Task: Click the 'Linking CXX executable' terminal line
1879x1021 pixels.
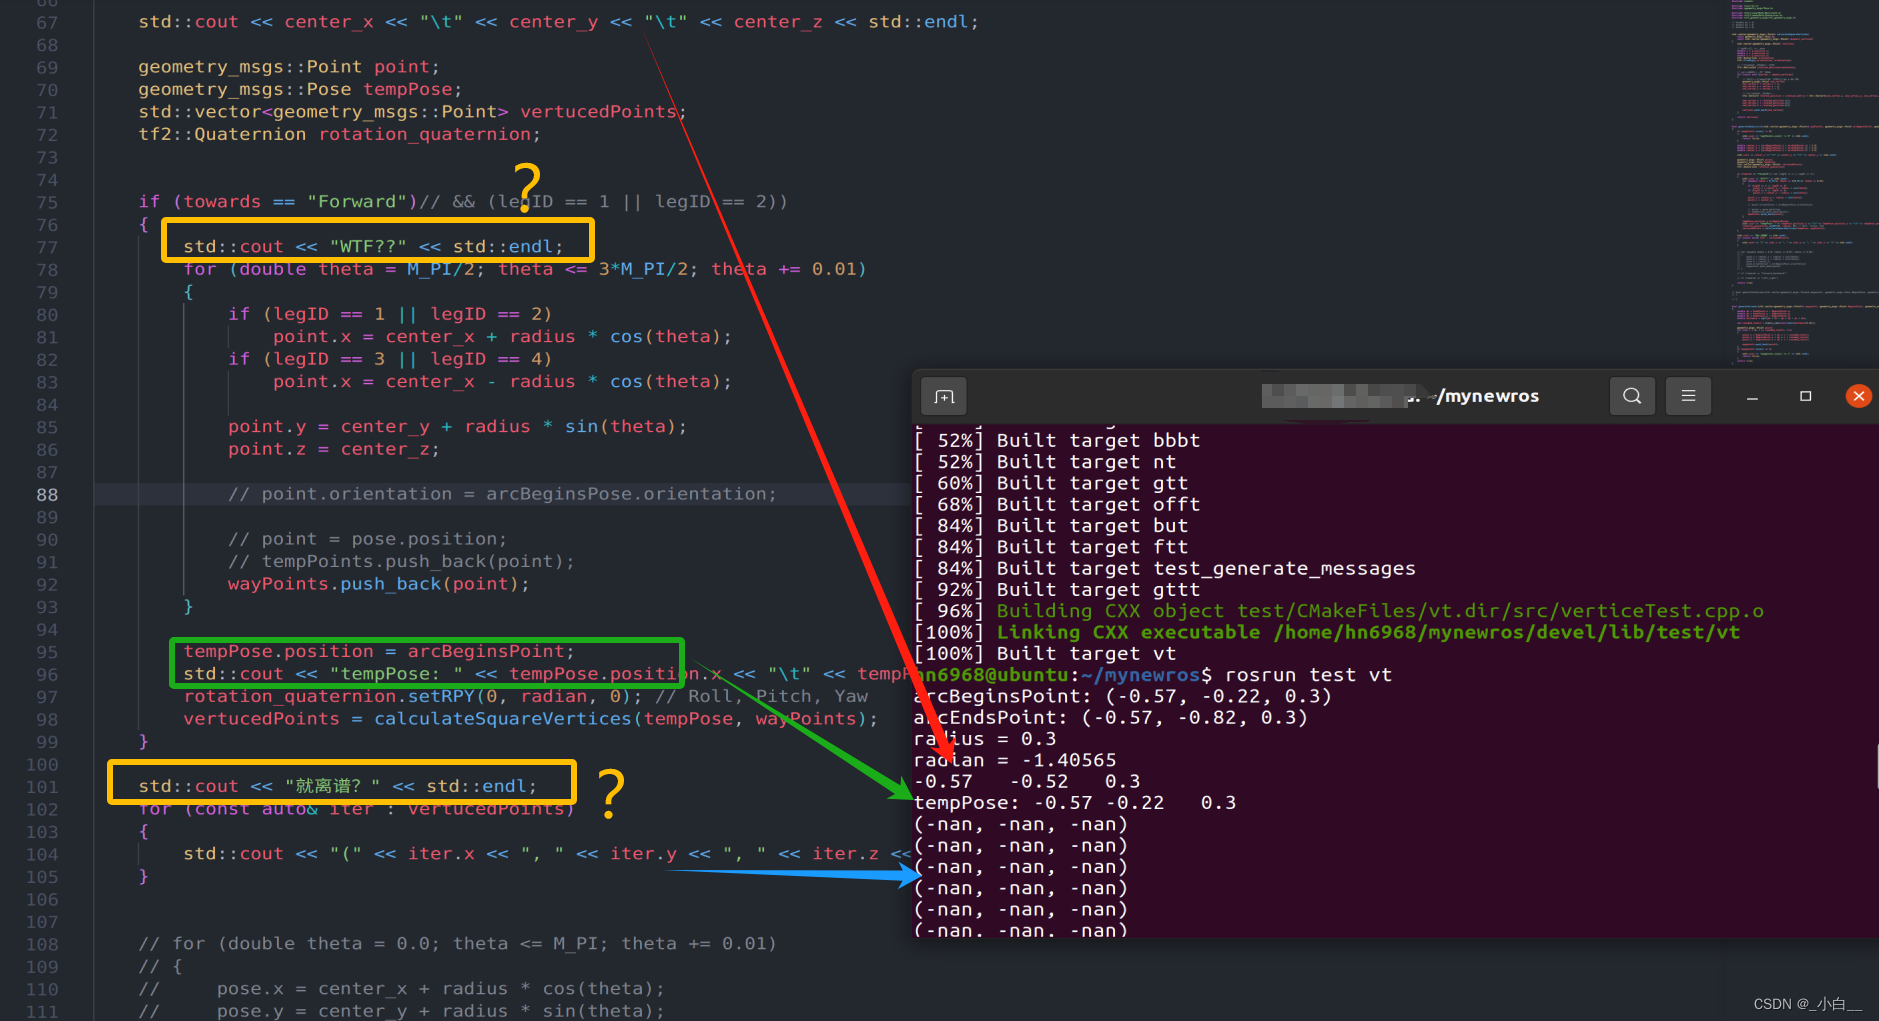Action: 1327,632
